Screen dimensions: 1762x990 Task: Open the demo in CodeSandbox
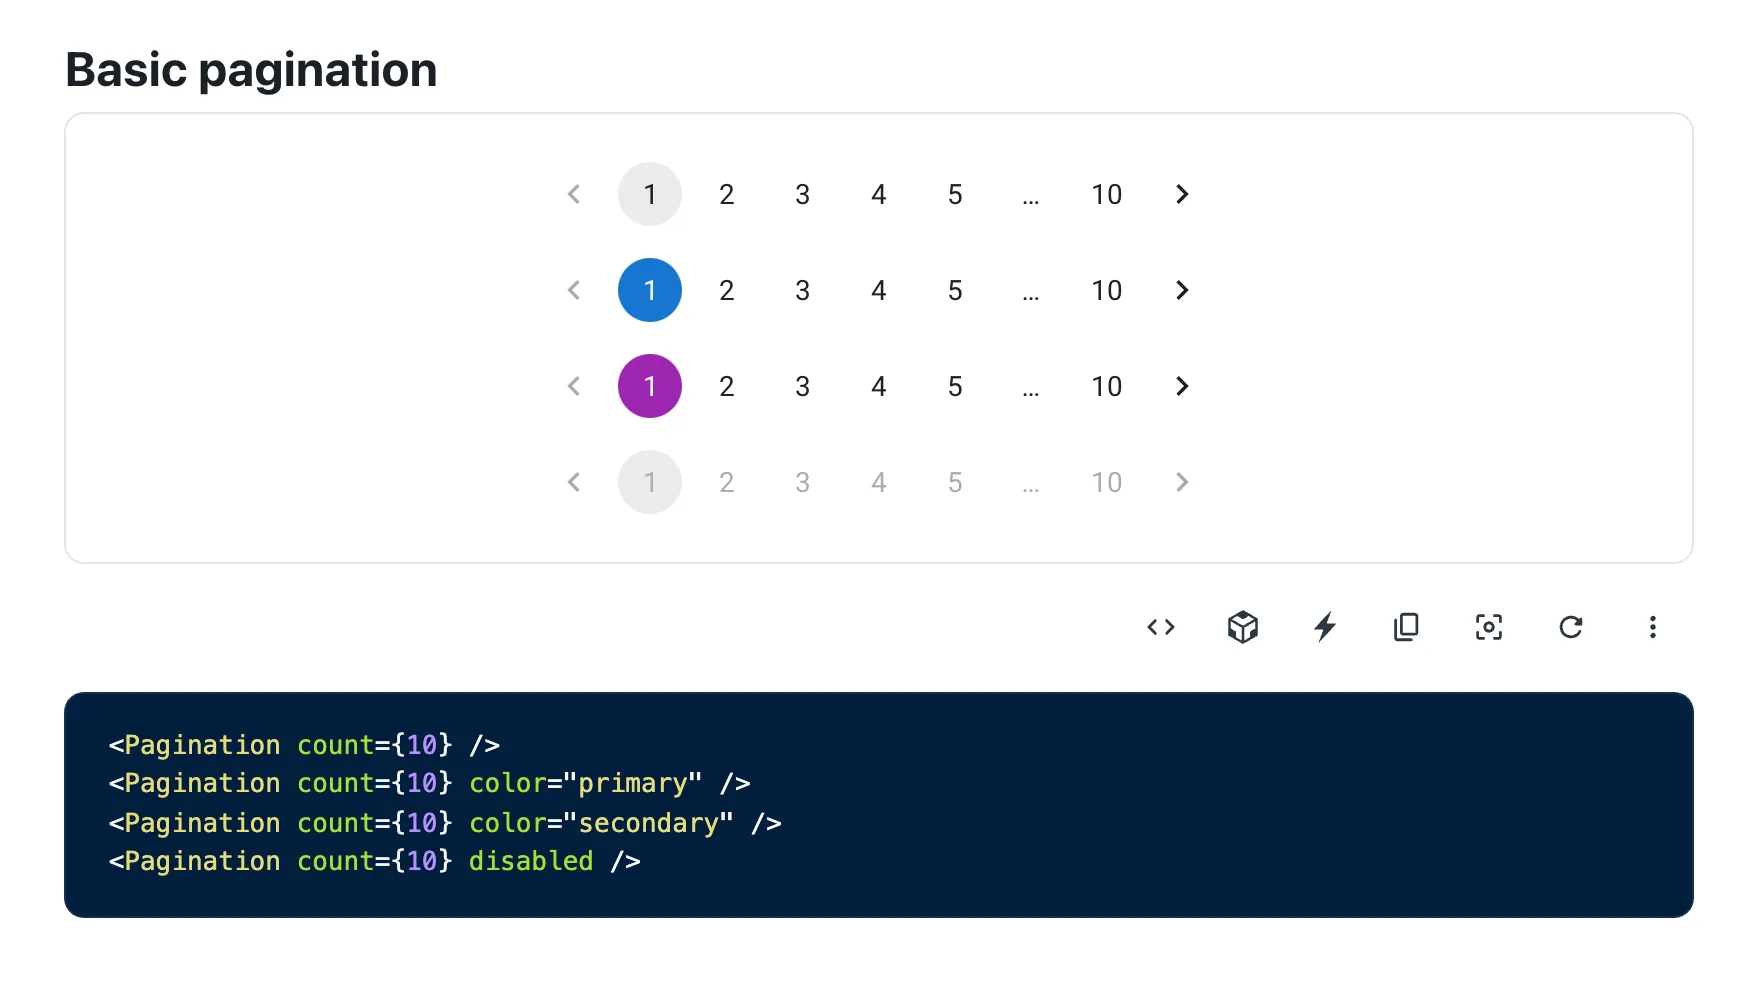[x=1242, y=627]
